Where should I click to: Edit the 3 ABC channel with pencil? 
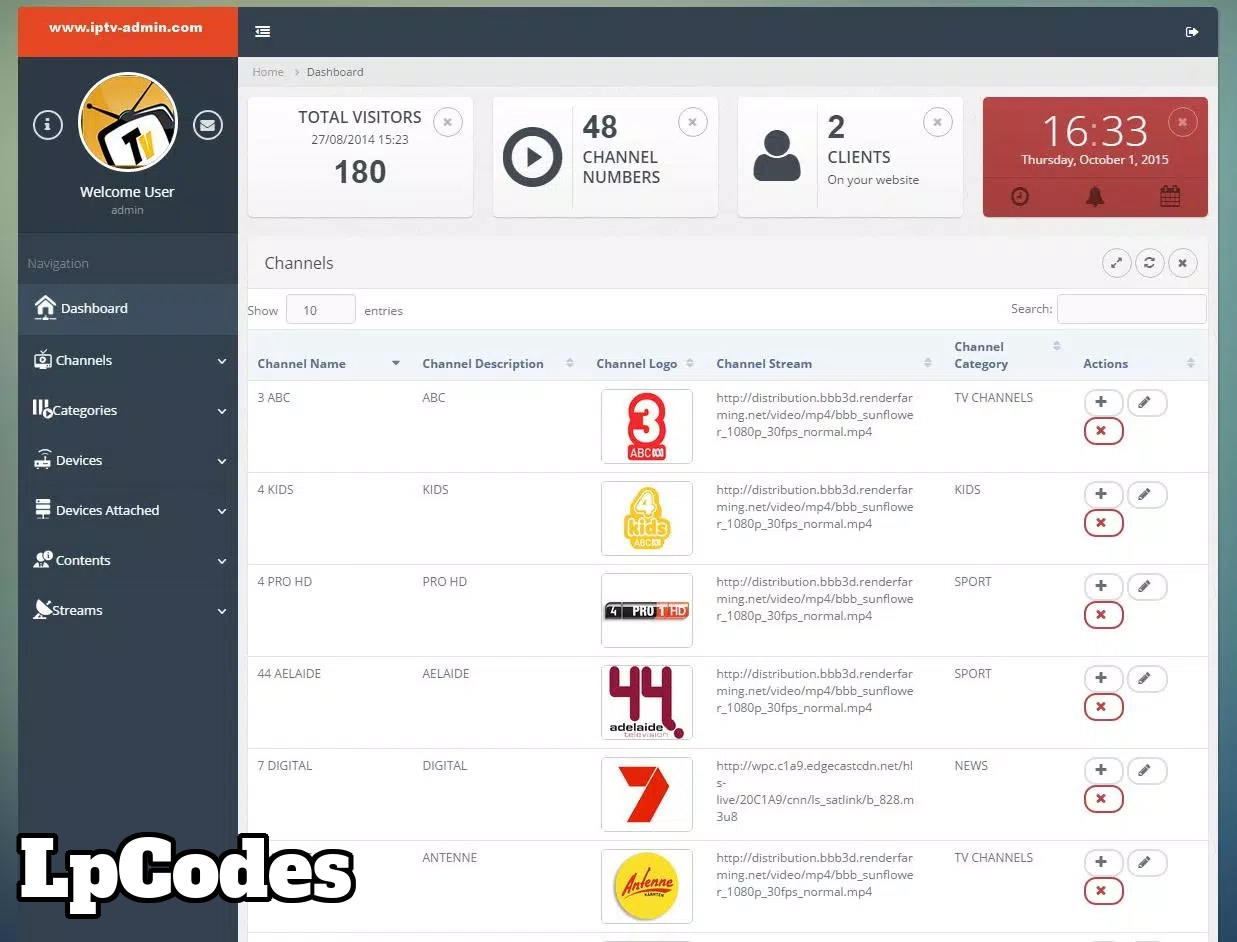(1146, 403)
